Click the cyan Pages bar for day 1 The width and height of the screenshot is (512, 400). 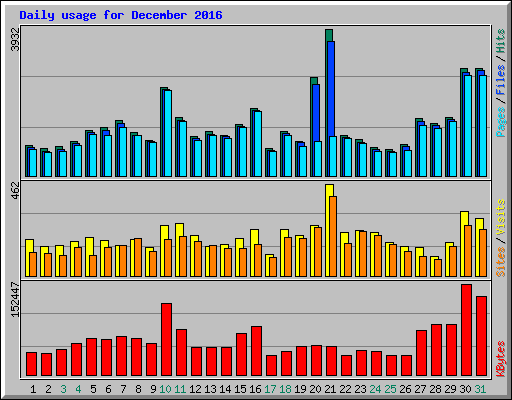(x=33, y=163)
